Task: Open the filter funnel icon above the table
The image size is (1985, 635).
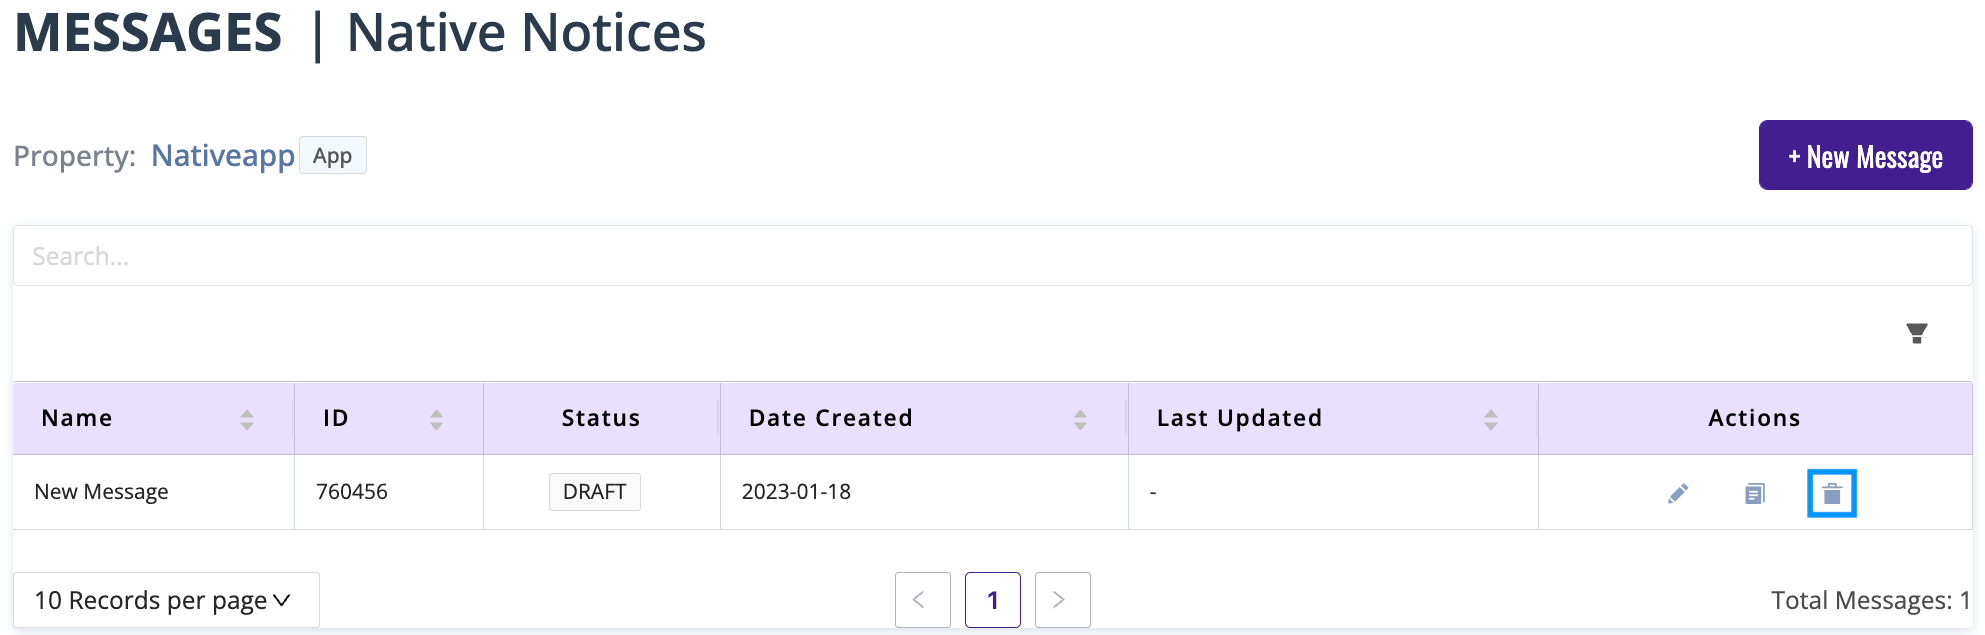Action: pyautogui.click(x=1917, y=333)
